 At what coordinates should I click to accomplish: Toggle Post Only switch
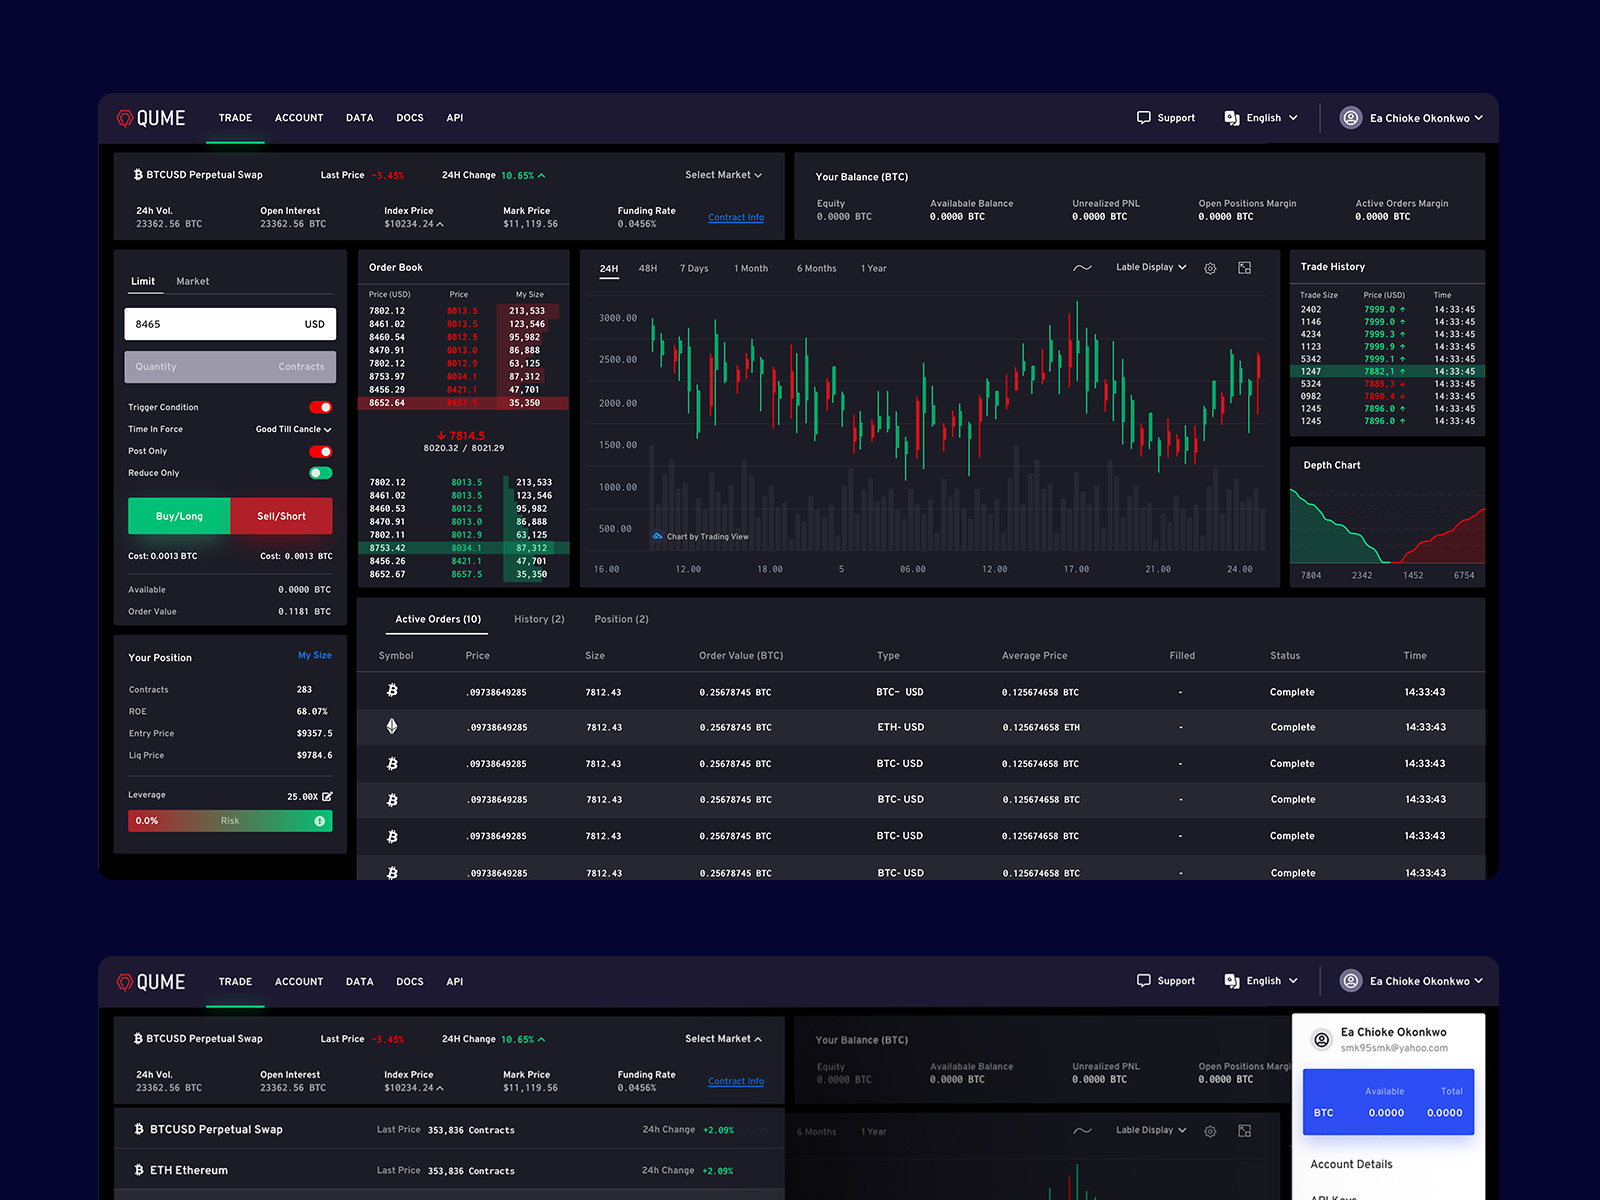[320, 451]
